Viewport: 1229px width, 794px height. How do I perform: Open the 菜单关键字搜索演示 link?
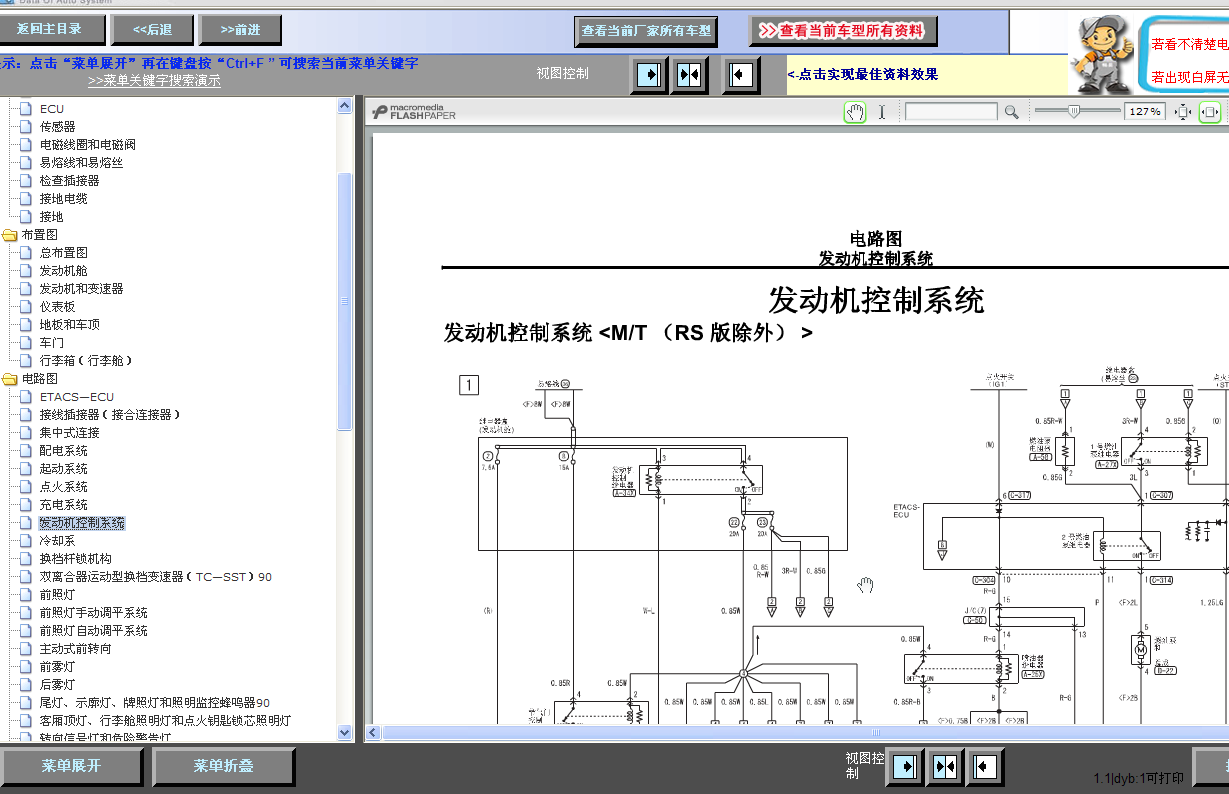pos(154,81)
